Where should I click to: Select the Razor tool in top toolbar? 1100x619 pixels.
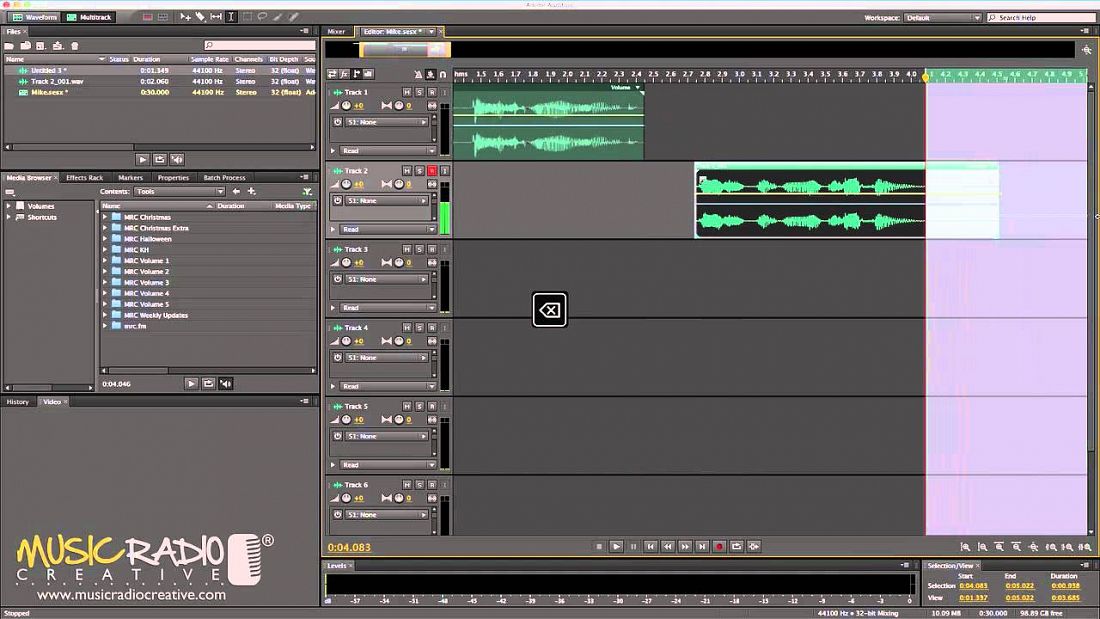(200, 17)
